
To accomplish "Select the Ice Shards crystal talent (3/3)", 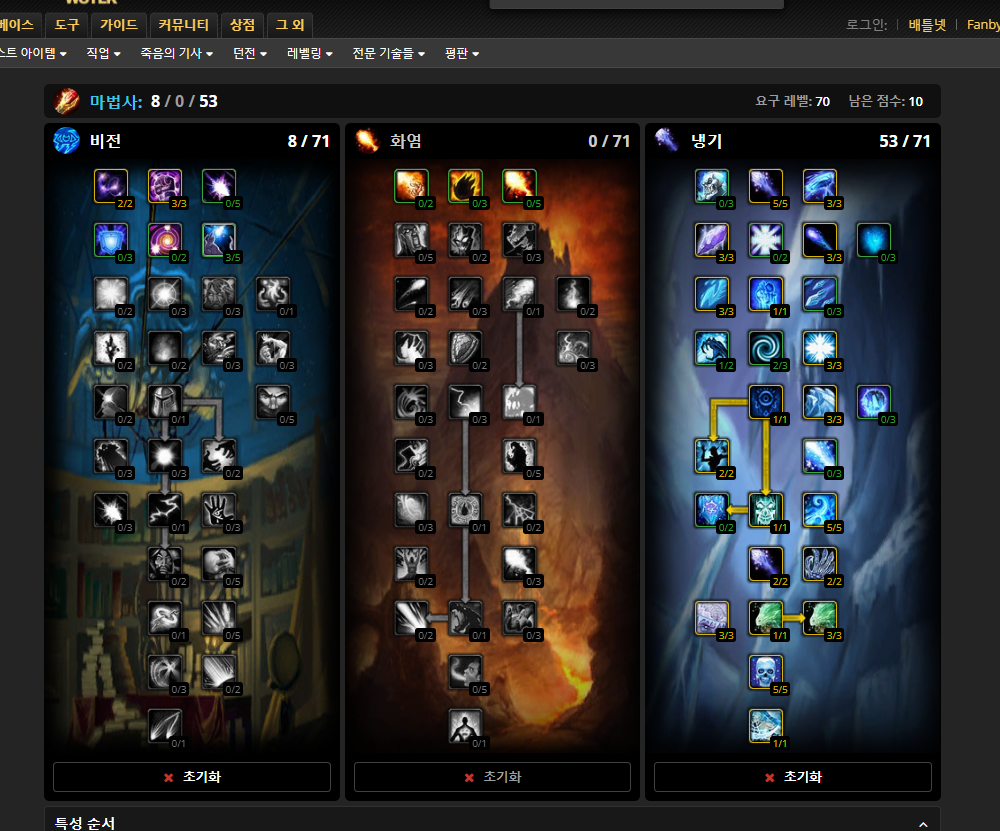I will coord(712,240).
